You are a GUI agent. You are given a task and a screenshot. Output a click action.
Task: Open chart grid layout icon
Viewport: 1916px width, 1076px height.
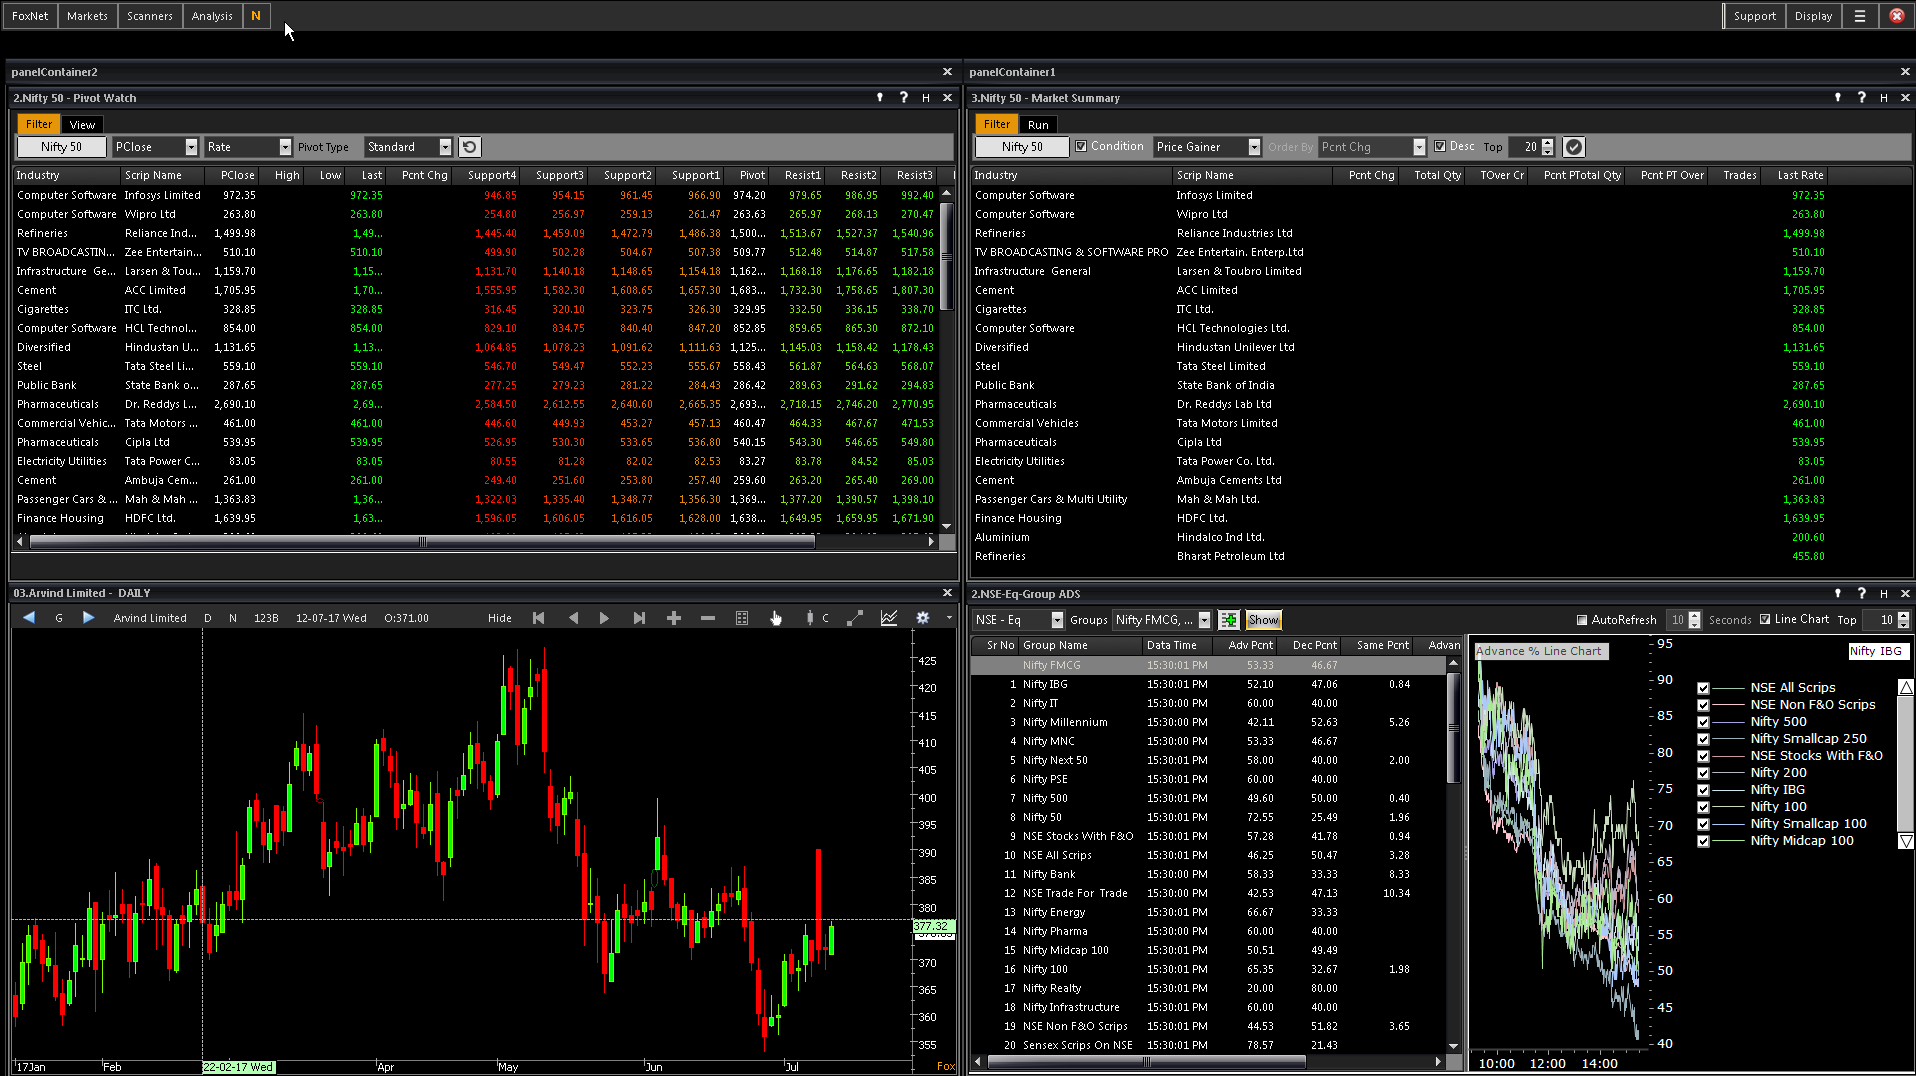click(742, 618)
